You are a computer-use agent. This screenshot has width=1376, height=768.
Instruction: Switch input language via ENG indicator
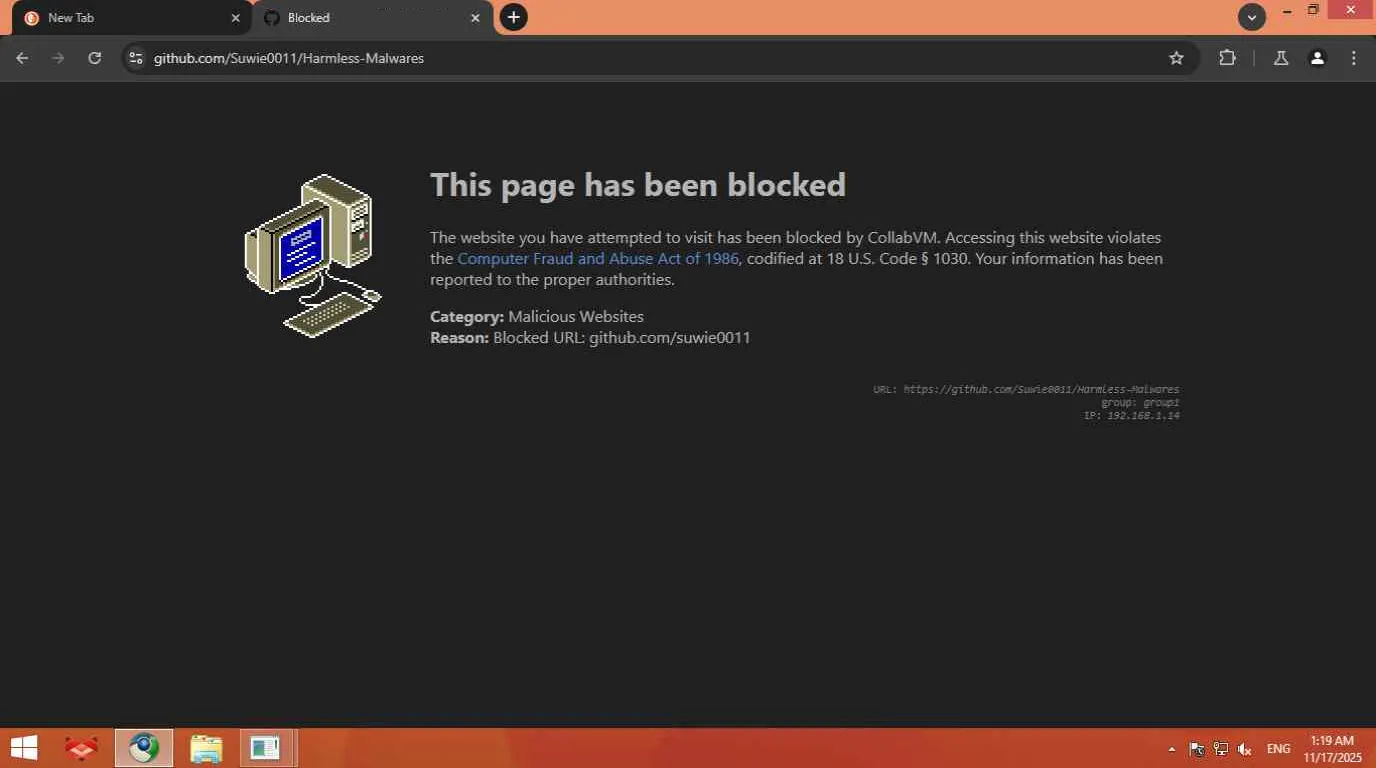pyautogui.click(x=1278, y=749)
